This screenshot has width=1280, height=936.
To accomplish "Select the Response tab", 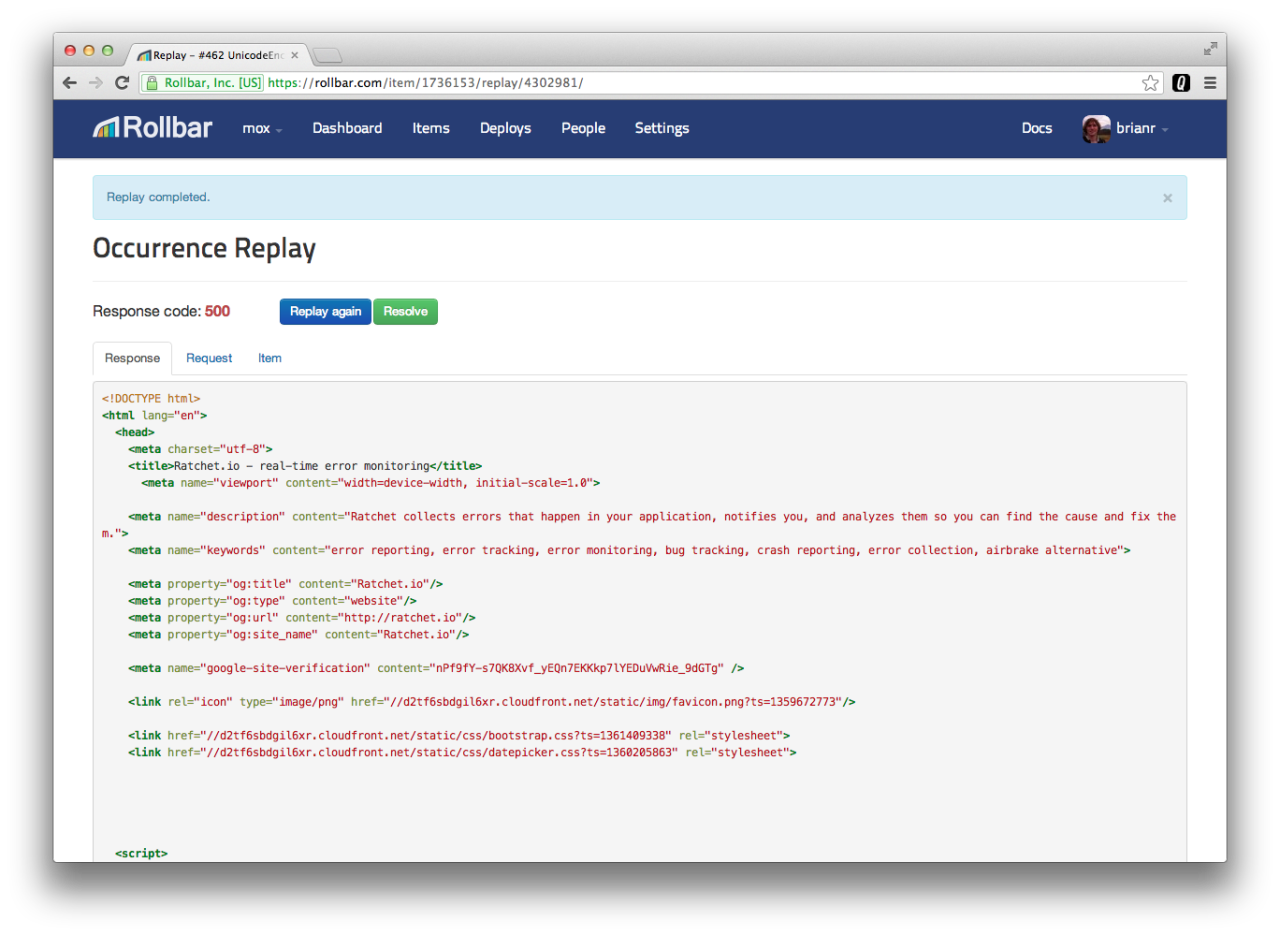I will click(132, 358).
